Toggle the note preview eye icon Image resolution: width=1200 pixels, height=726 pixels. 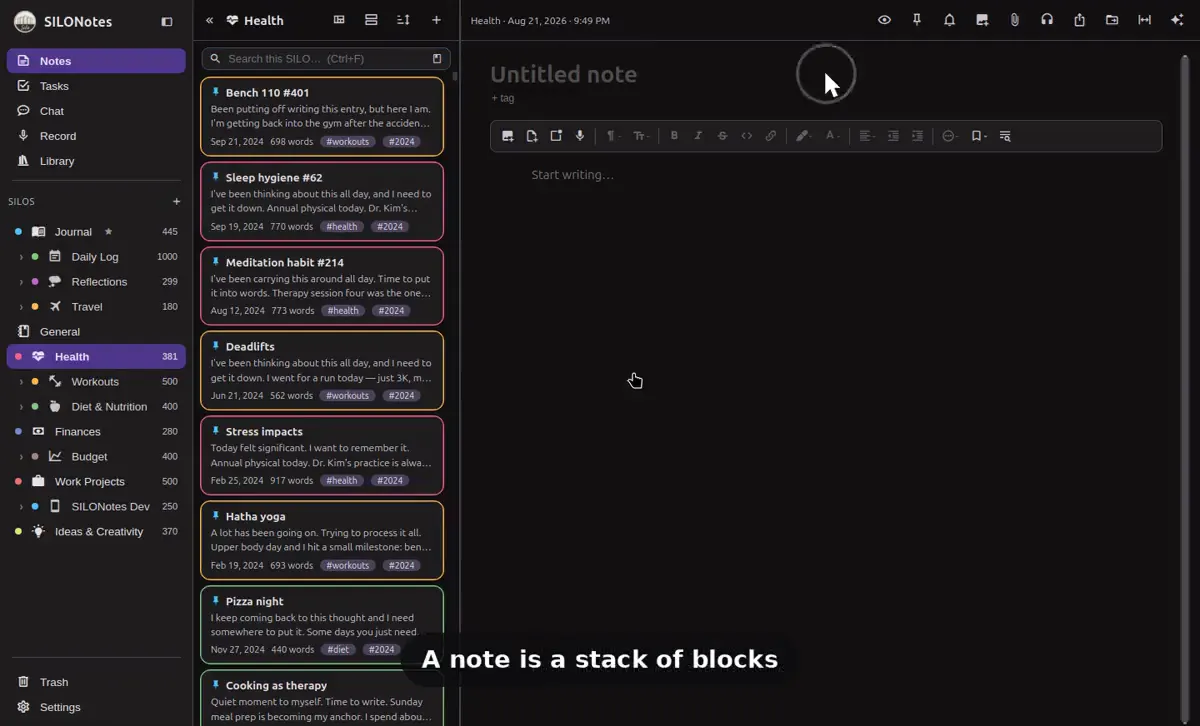pyautogui.click(x=884, y=20)
